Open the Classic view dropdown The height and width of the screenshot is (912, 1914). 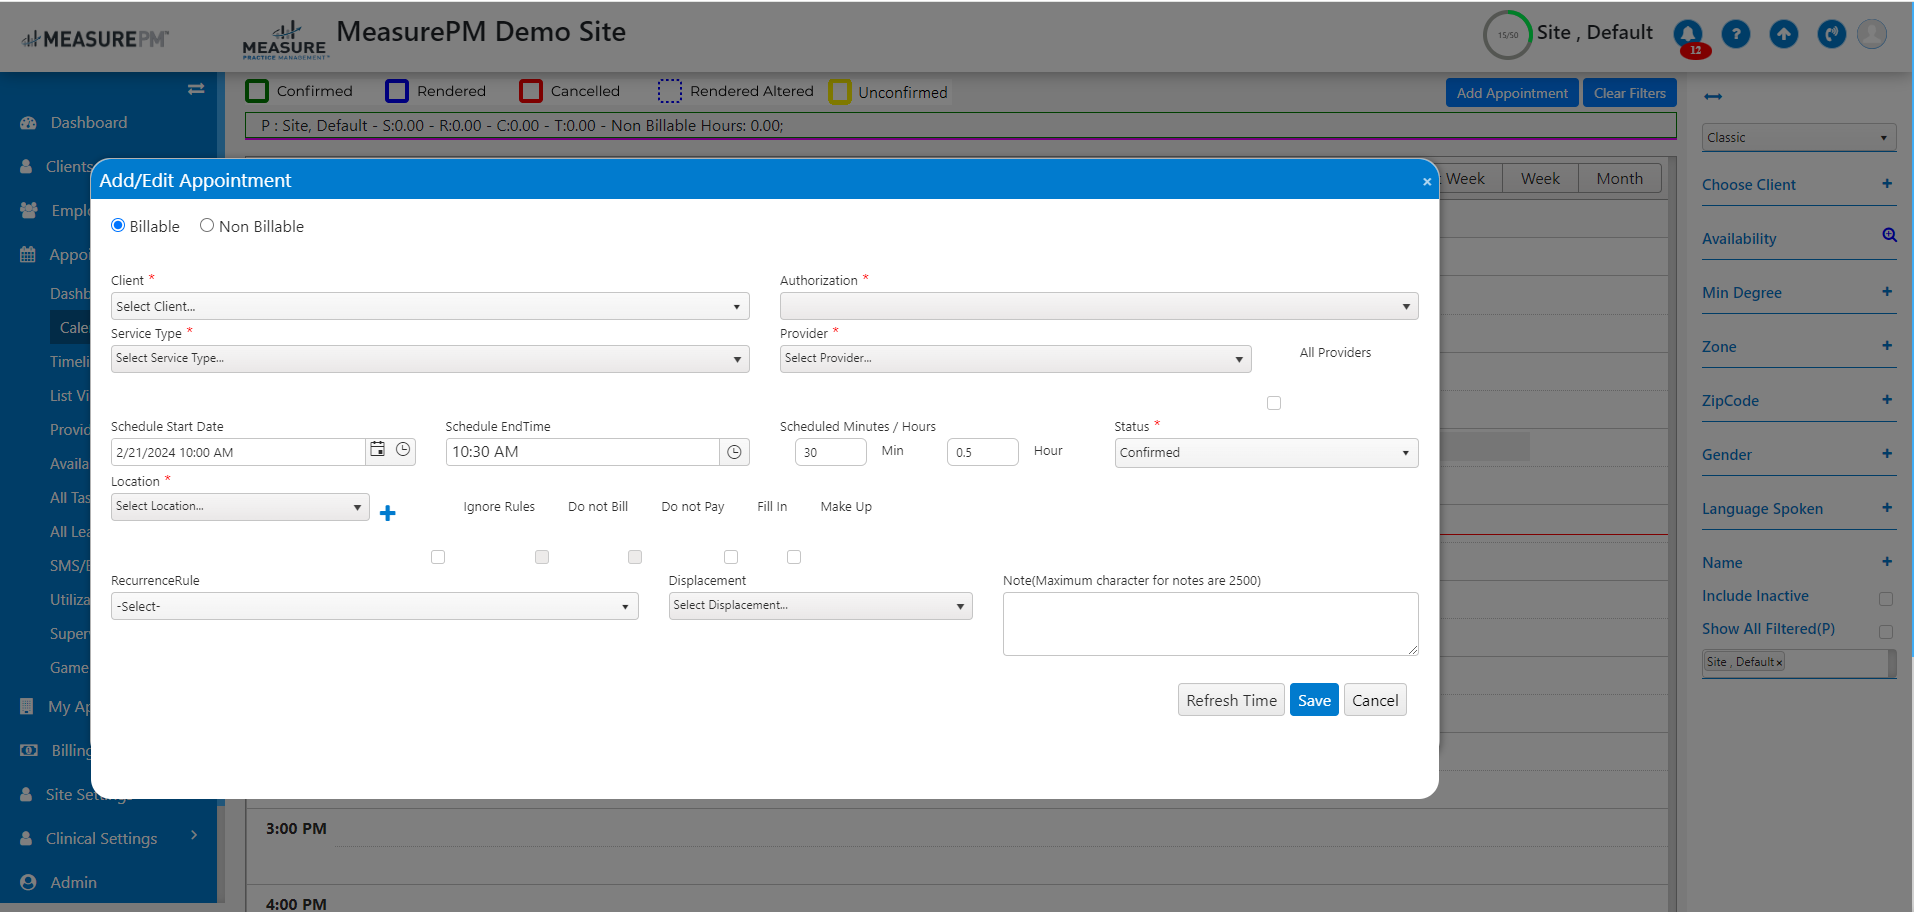(x=1799, y=138)
